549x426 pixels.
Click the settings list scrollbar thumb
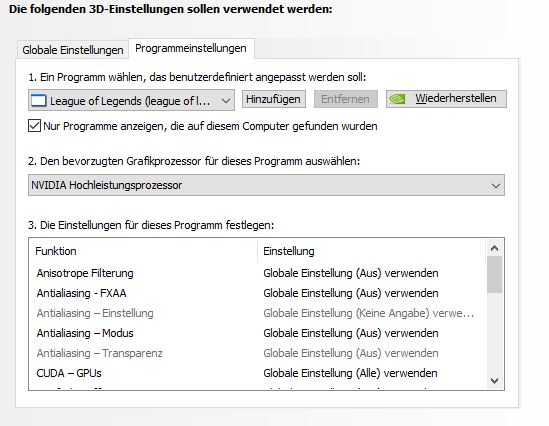click(x=494, y=275)
